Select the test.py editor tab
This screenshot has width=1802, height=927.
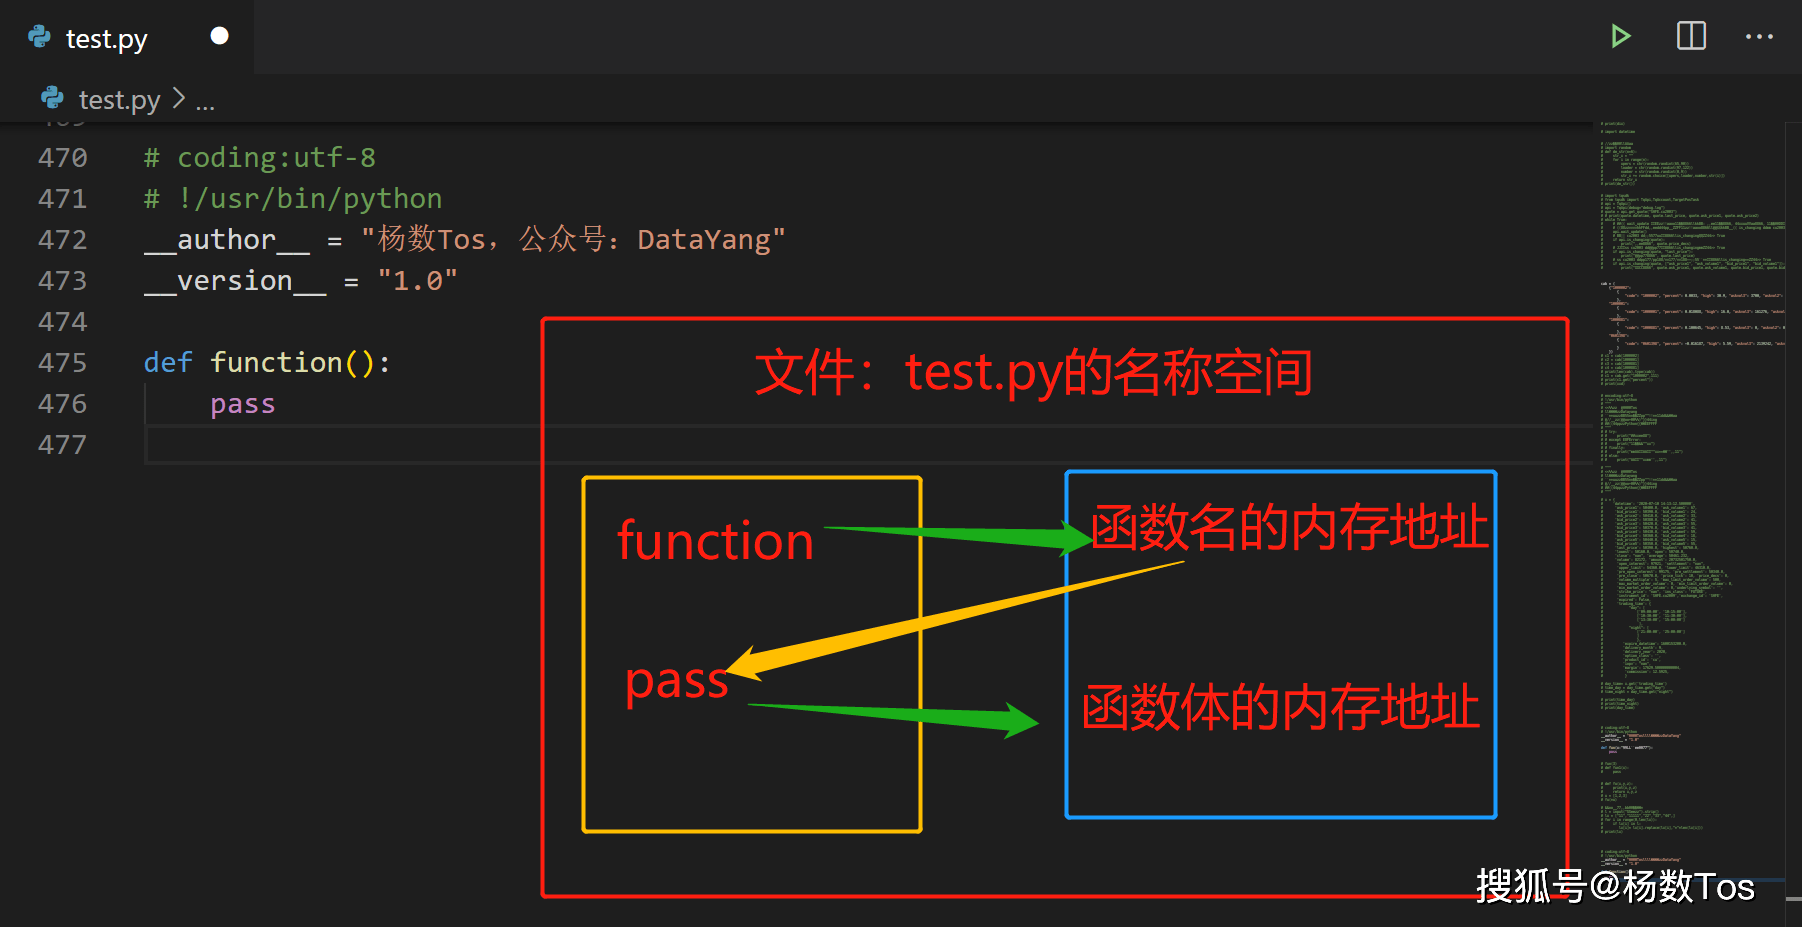coord(106,39)
